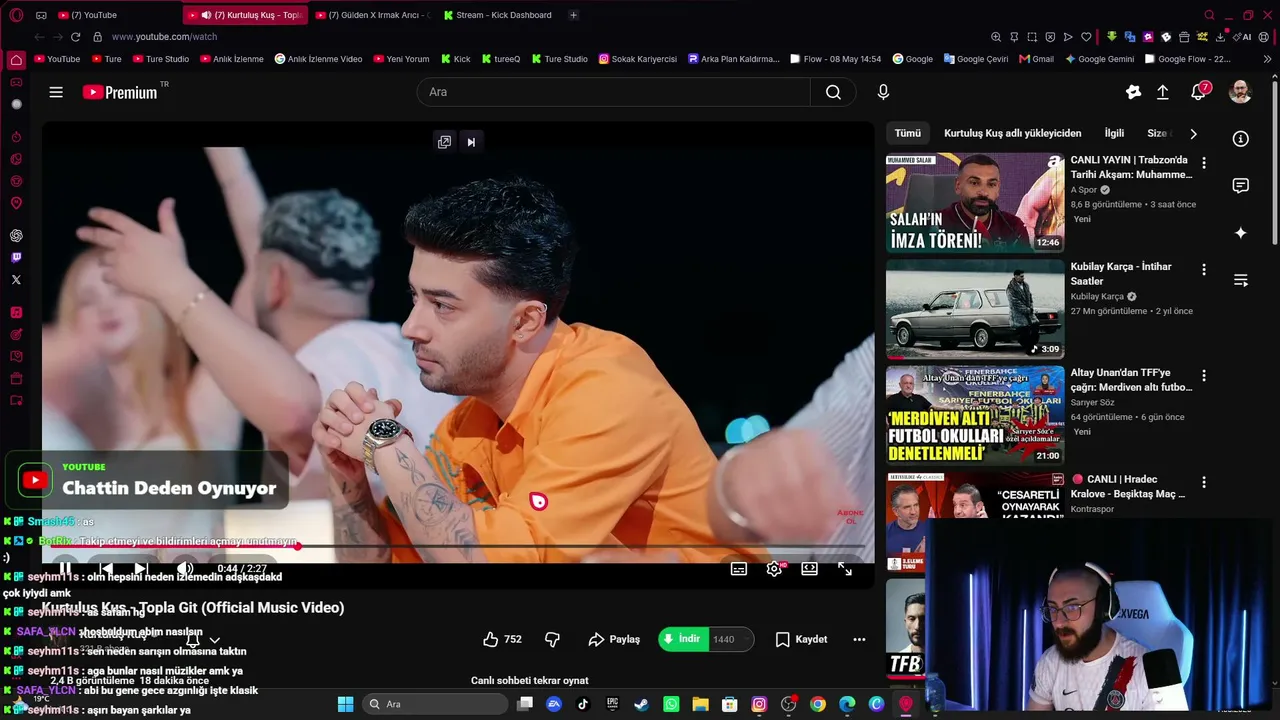Click the YouTube search magnifier button

[x=833, y=92]
